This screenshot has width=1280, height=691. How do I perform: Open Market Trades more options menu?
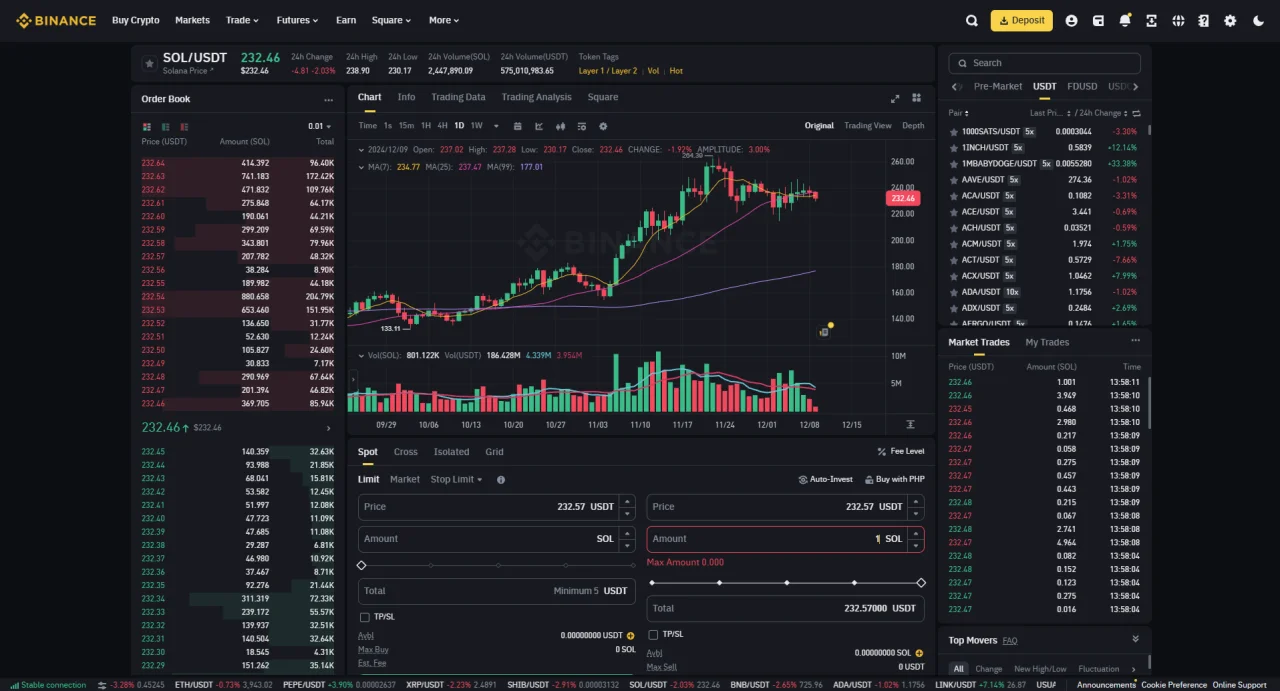[1135, 341]
